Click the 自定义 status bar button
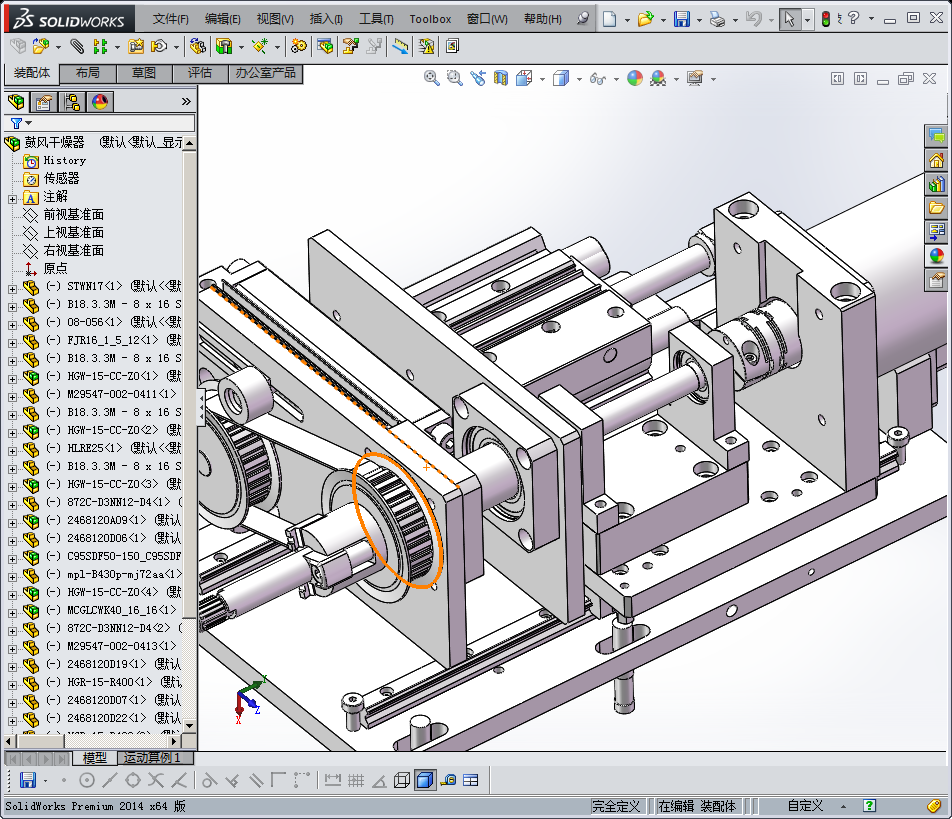 [804, 806]
